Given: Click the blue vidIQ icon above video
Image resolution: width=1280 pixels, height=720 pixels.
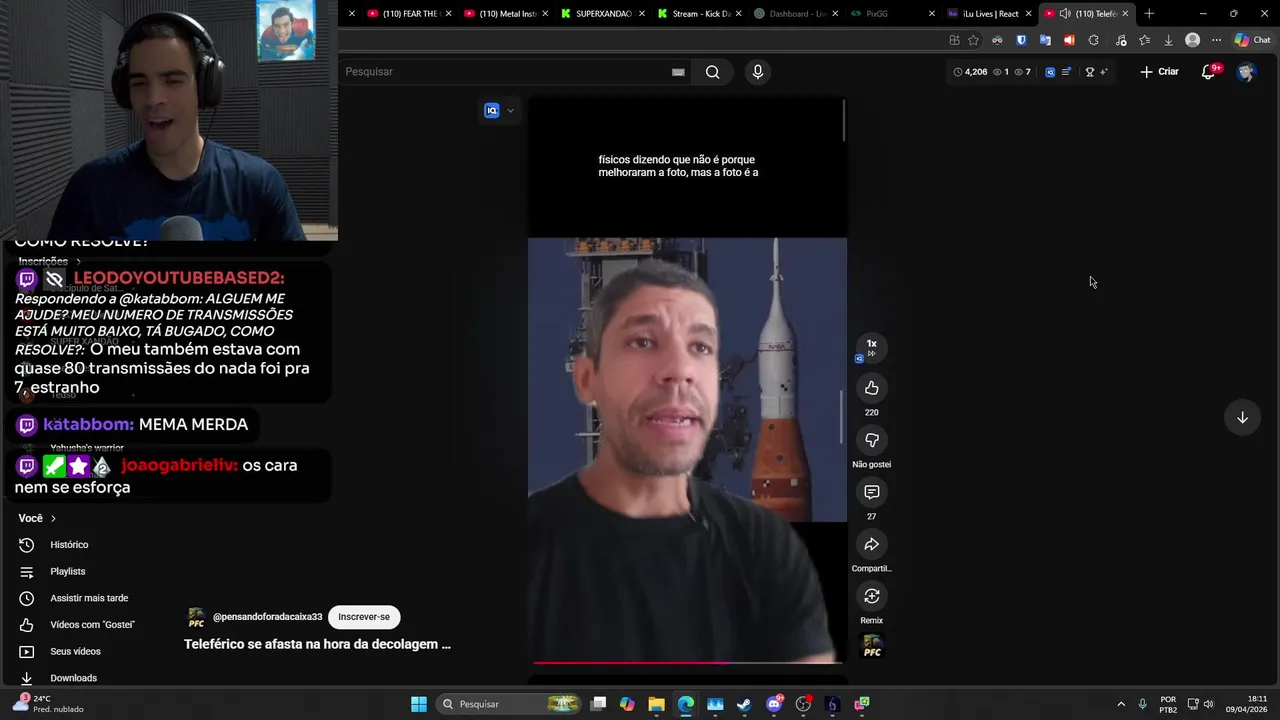Looking at the screenshot, I should point(491,111).
